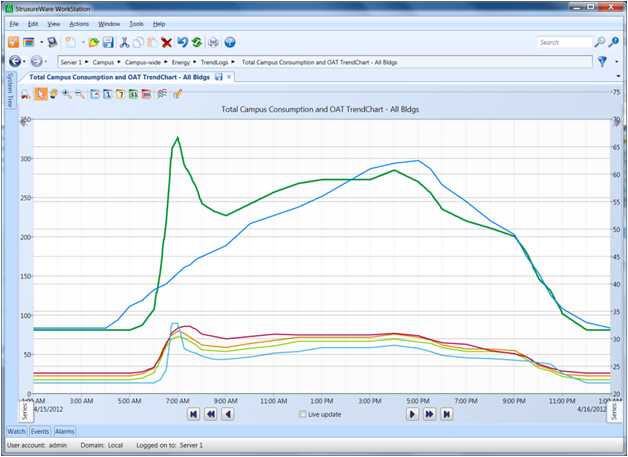Show one week with the 7 calendar icon
This screenshot has width=628, height=457.
[x=121, y=94]
